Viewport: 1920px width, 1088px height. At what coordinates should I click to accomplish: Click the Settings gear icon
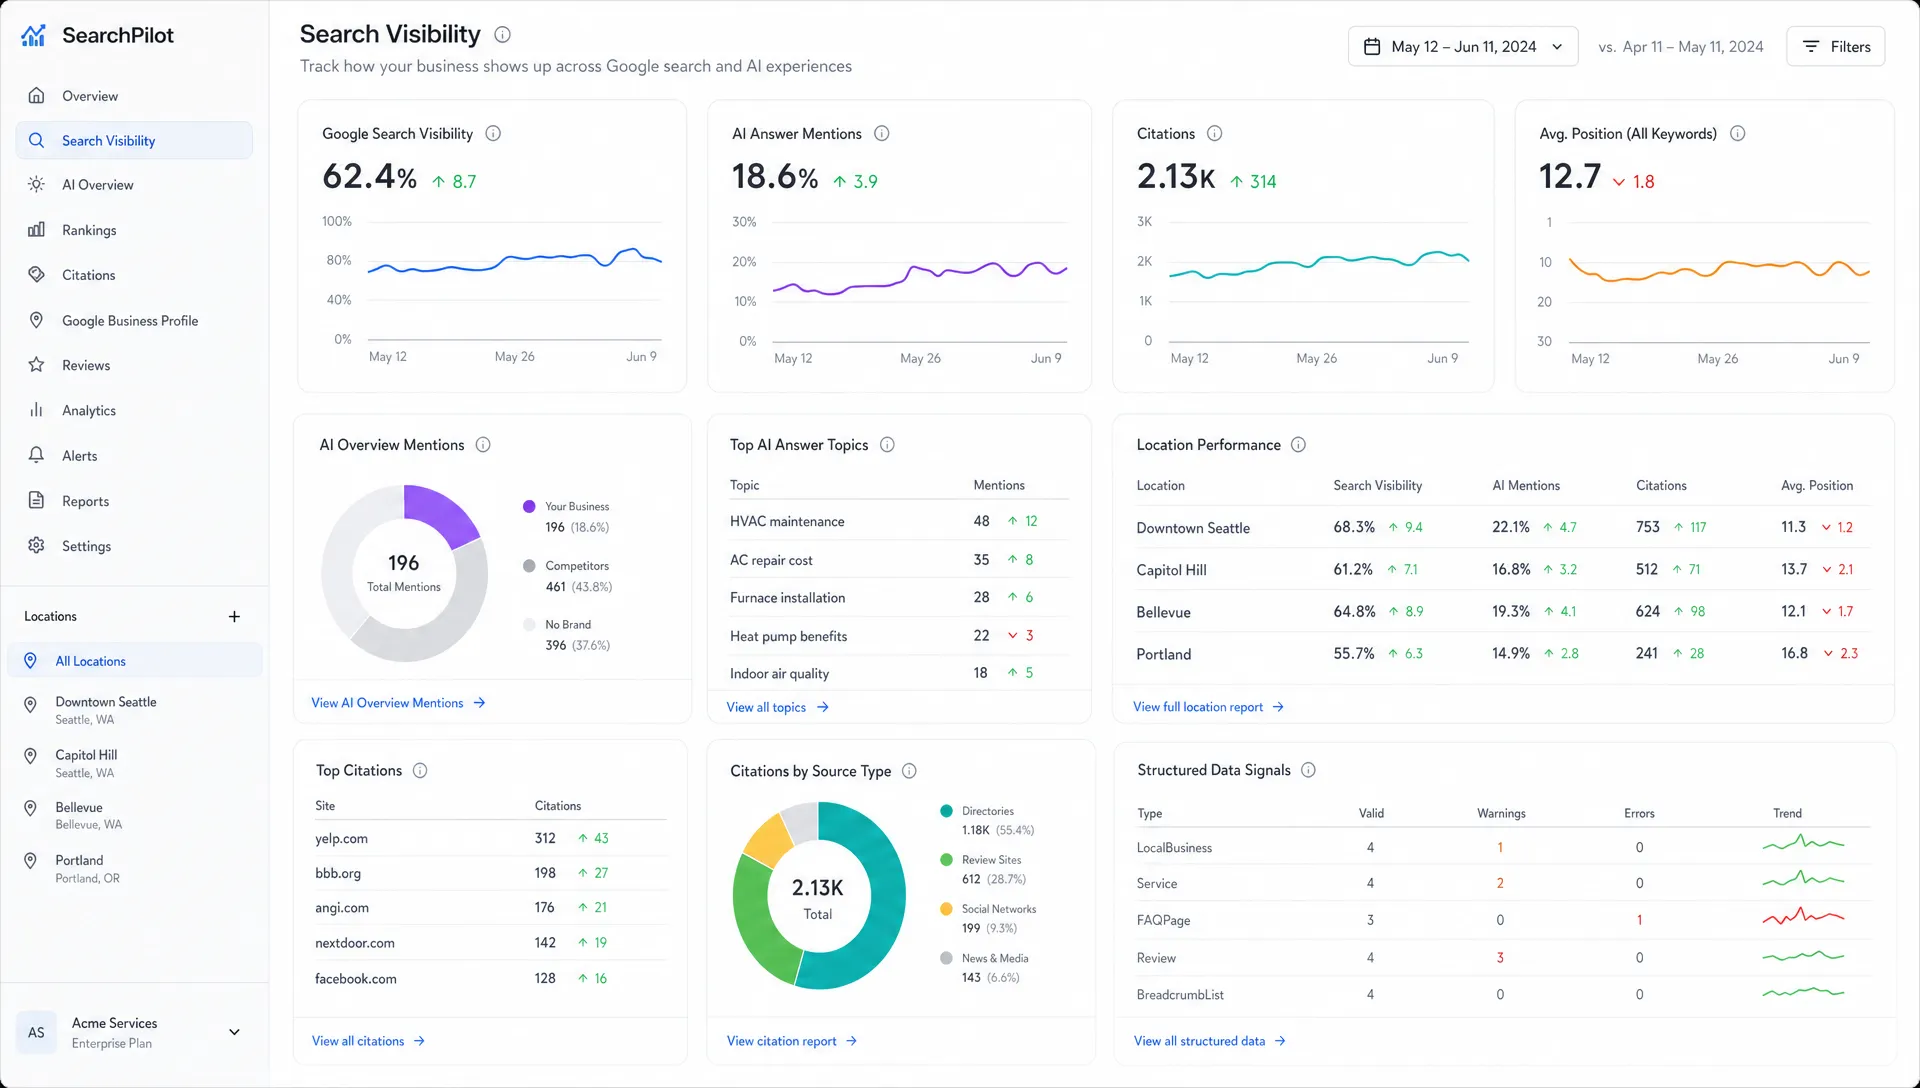tap(36, 545)
